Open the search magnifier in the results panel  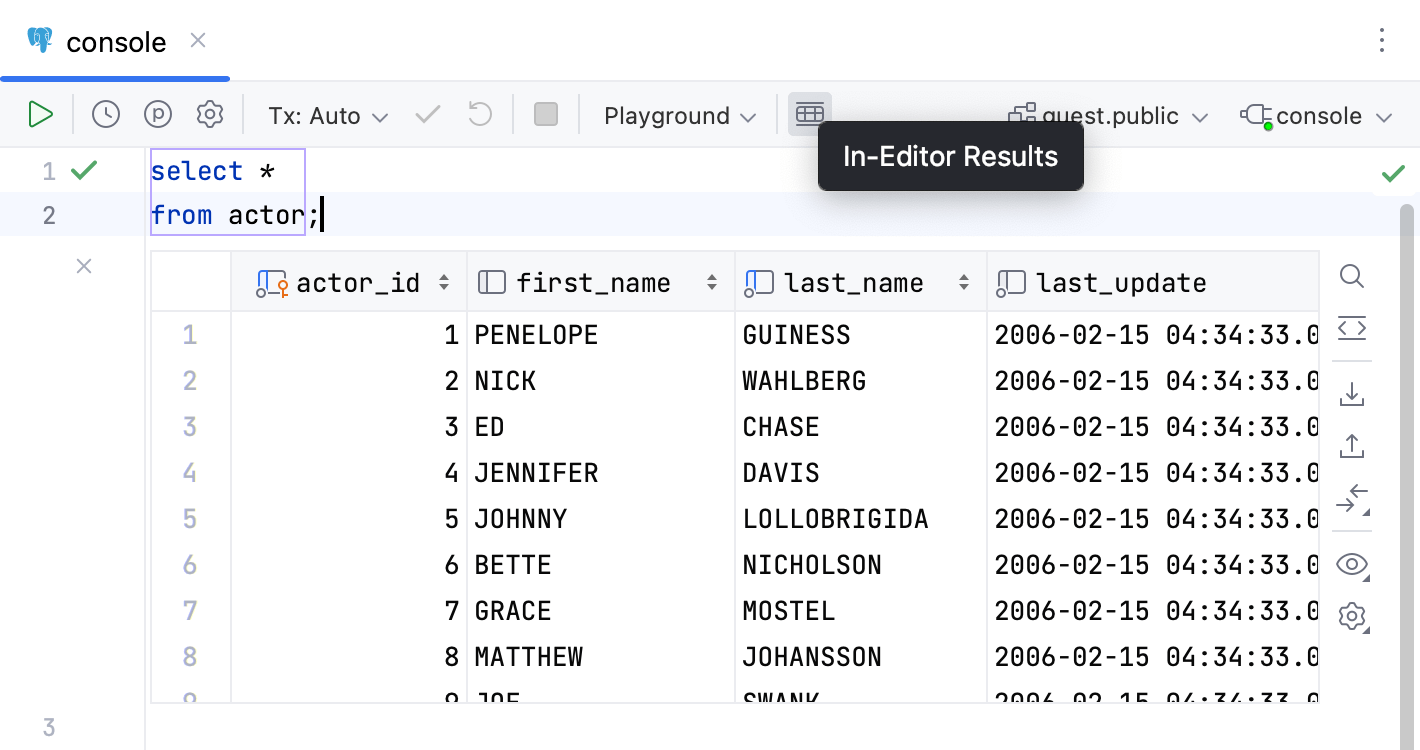pyautogui.click(x=1352, y=276)
